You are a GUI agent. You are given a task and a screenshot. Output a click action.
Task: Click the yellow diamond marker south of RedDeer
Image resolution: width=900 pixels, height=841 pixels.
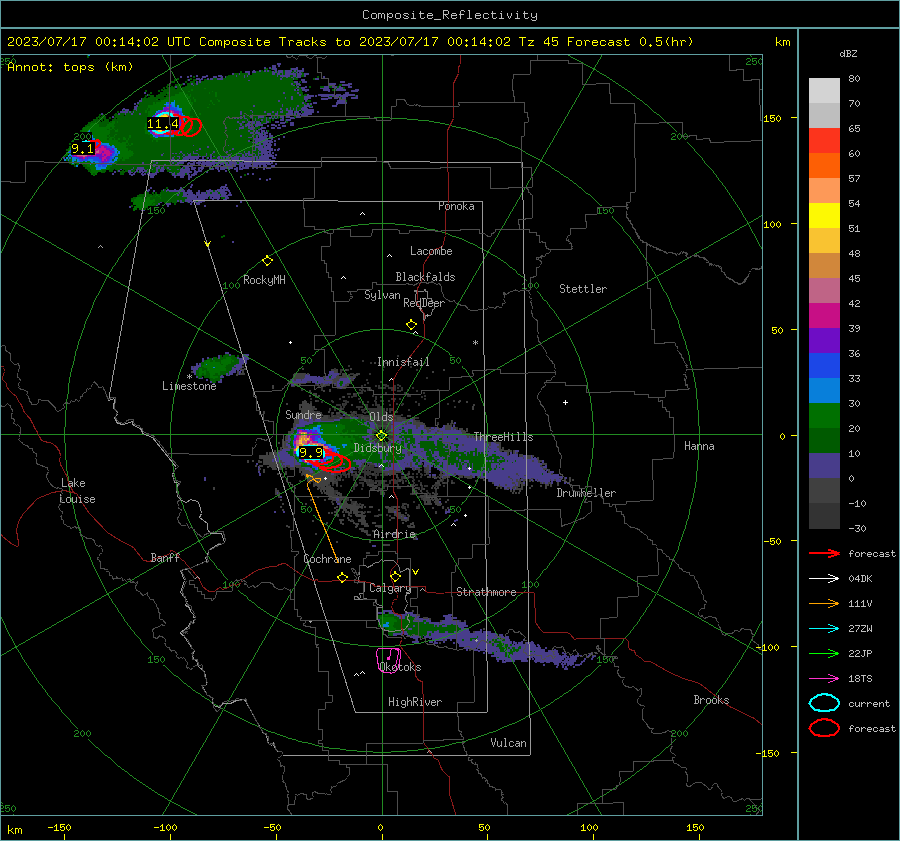411,325
